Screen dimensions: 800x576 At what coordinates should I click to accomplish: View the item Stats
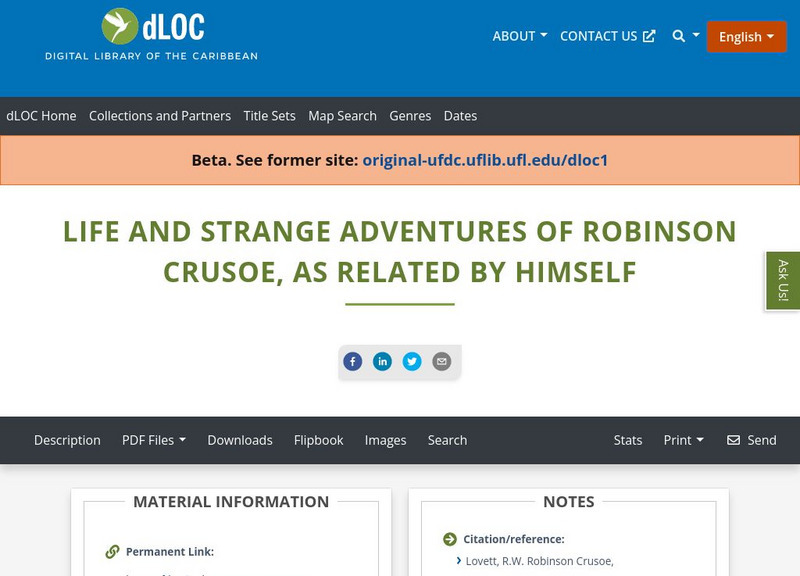(x=627, y=440)
